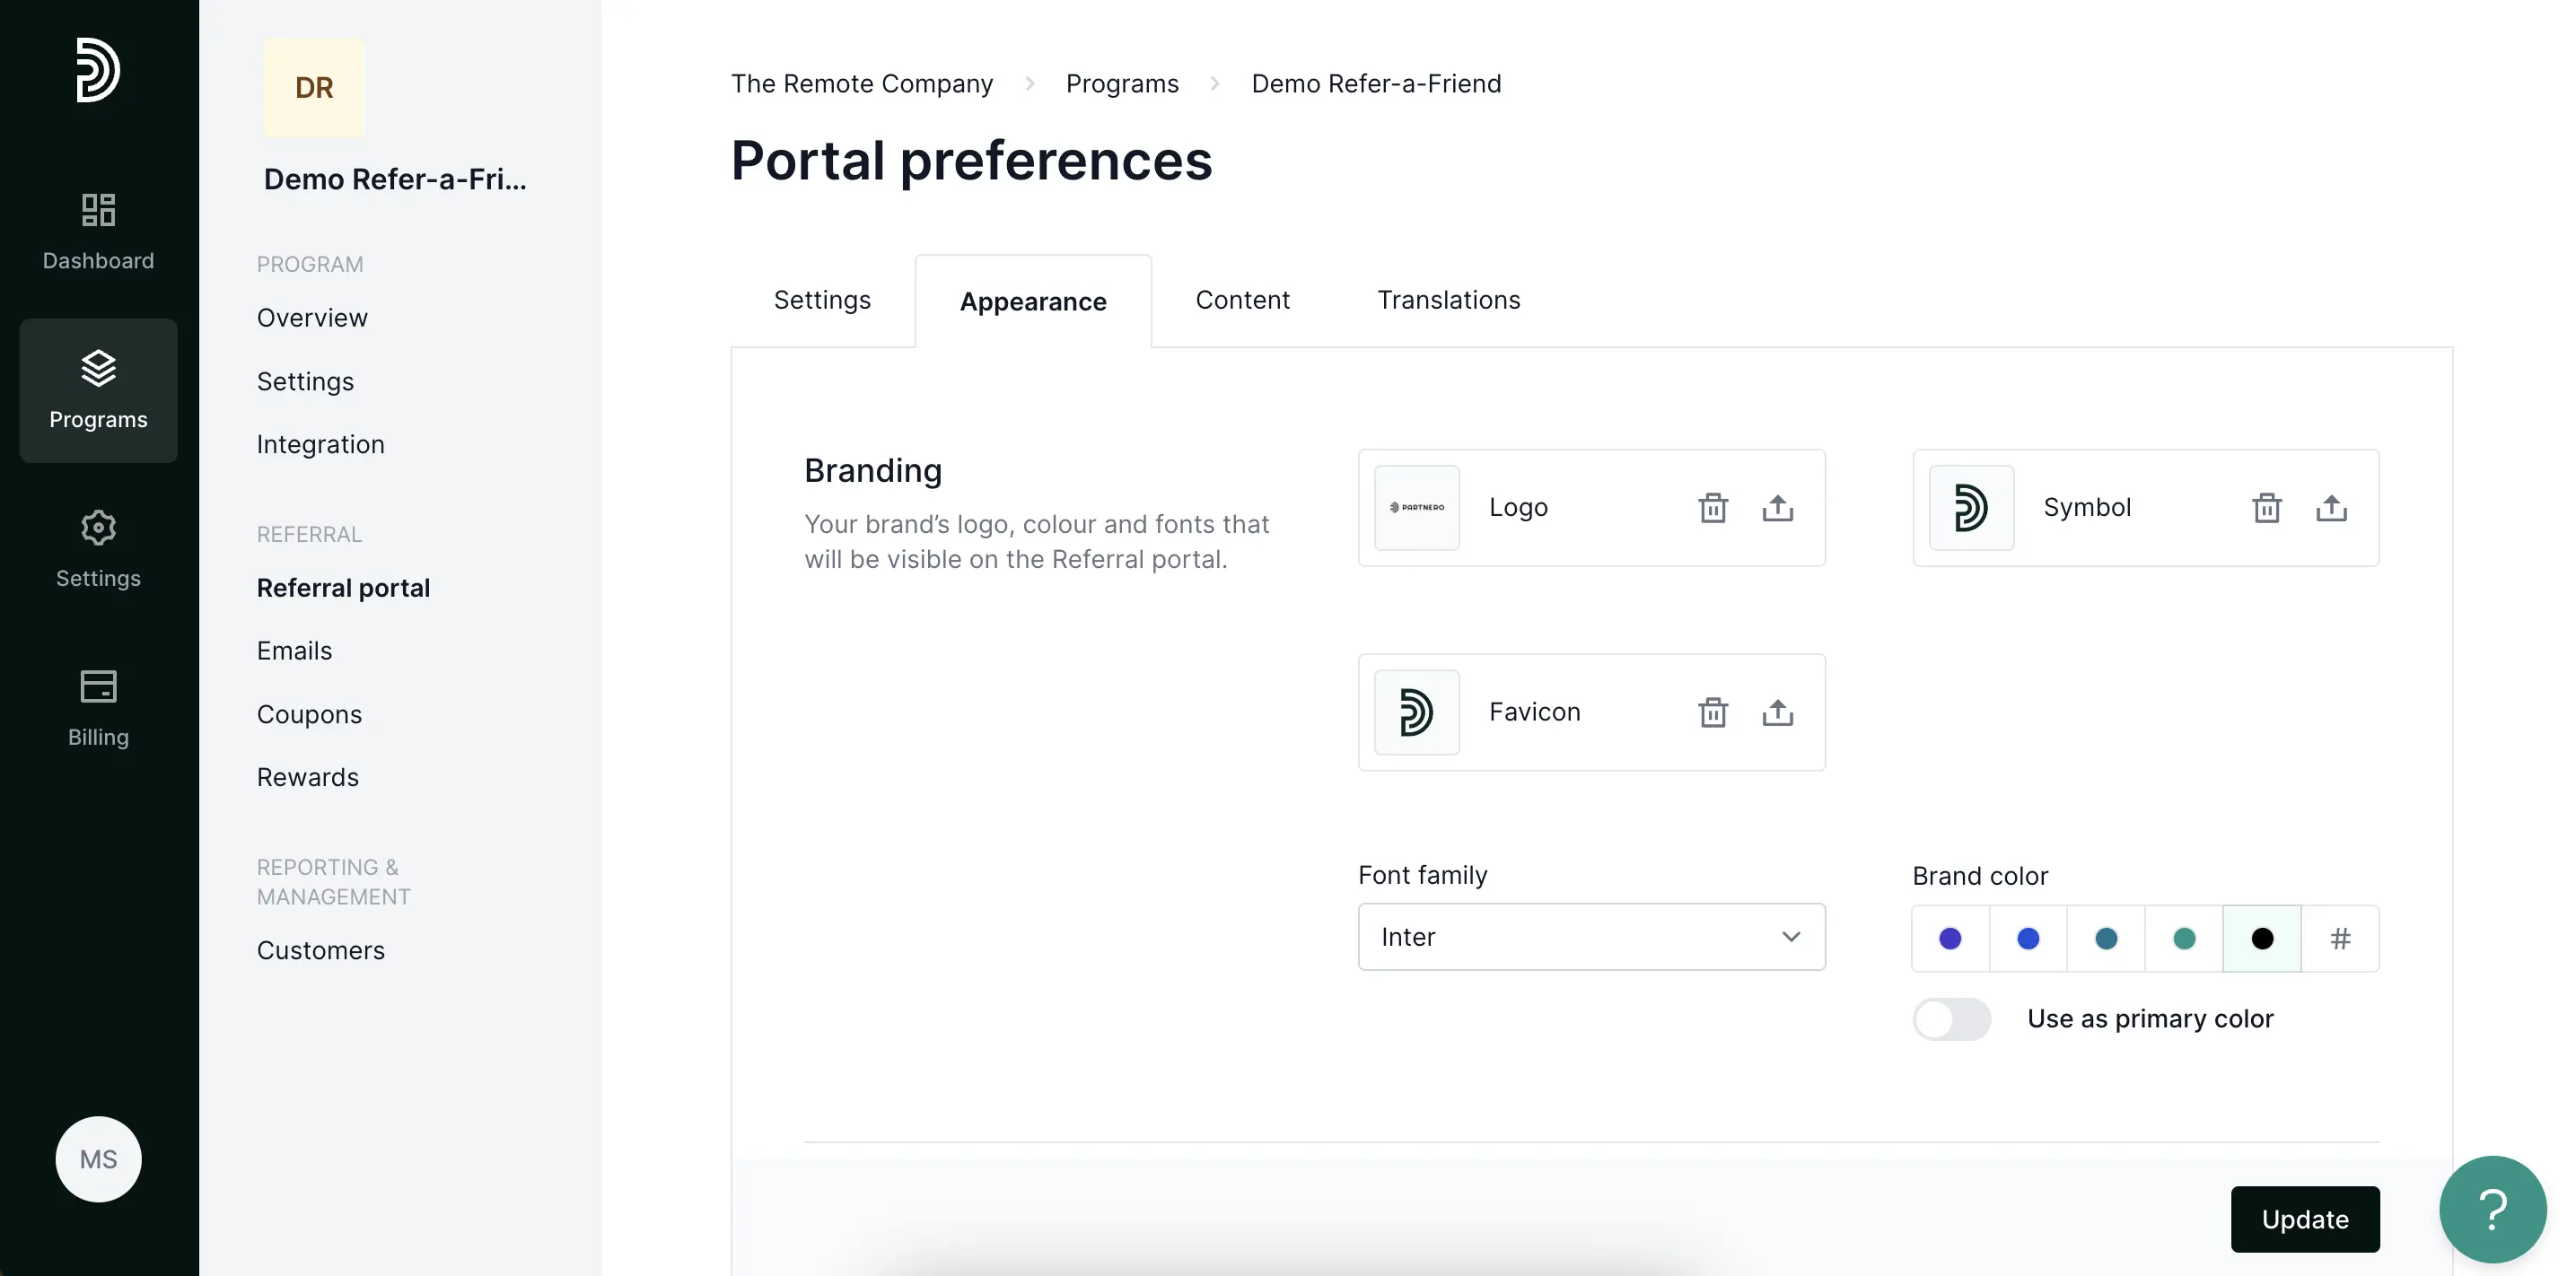Viewport: 2576px width, 1276px height.
Task: Open Billing in the sidebar
Action: pyautogui.click(x=98, y=708)
